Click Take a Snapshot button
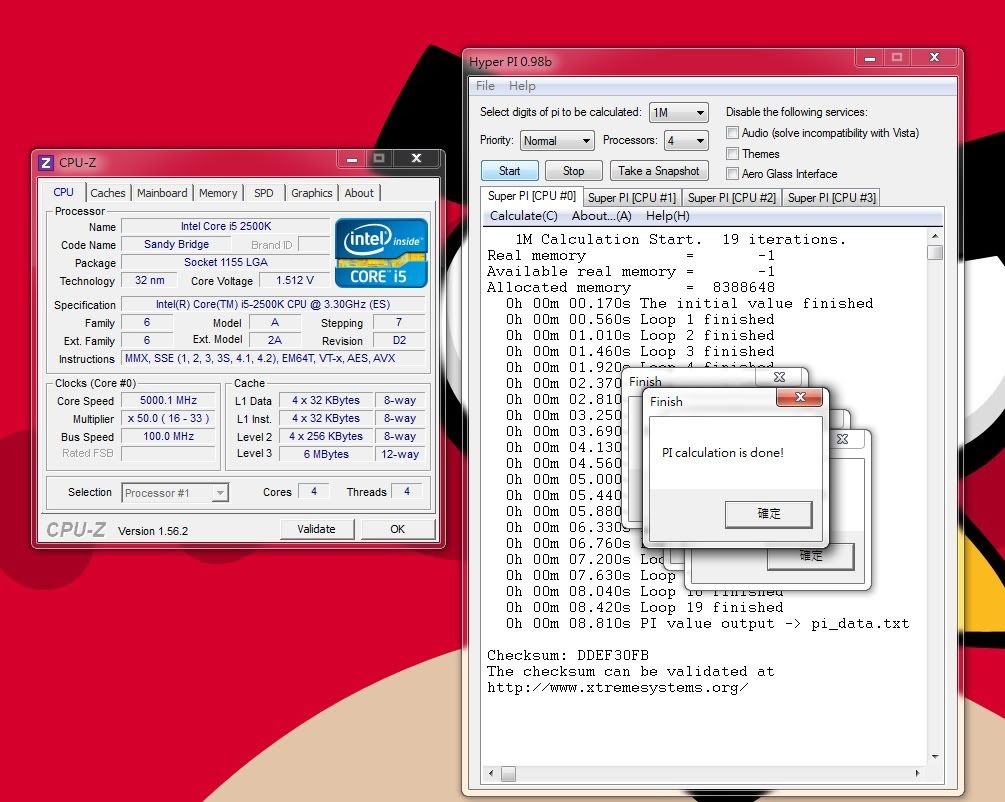 click(659, 171)
